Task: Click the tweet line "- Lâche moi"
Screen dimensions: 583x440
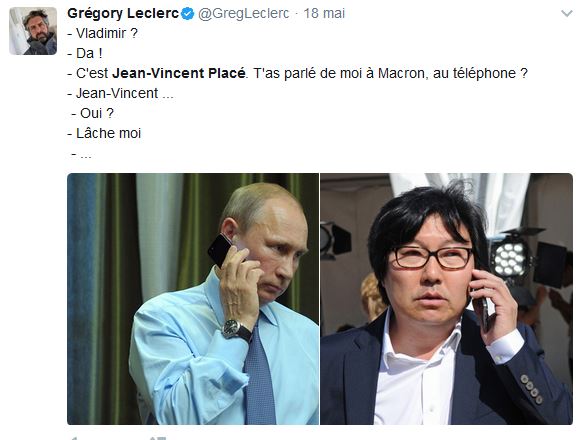Action: tap(104, 133)
